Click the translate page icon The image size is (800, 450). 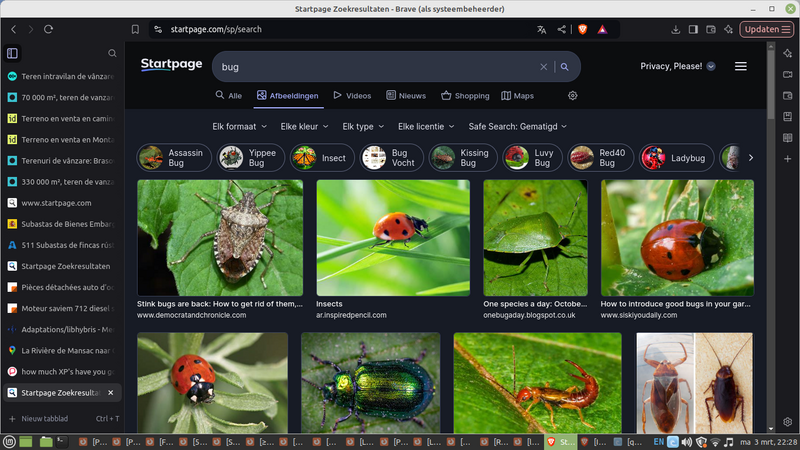(541, 30)
